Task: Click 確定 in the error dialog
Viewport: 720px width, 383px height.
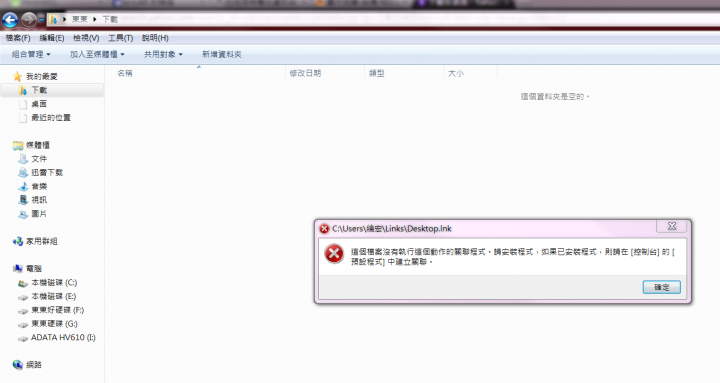Action: pyautogui.click(x=661, y=287)
